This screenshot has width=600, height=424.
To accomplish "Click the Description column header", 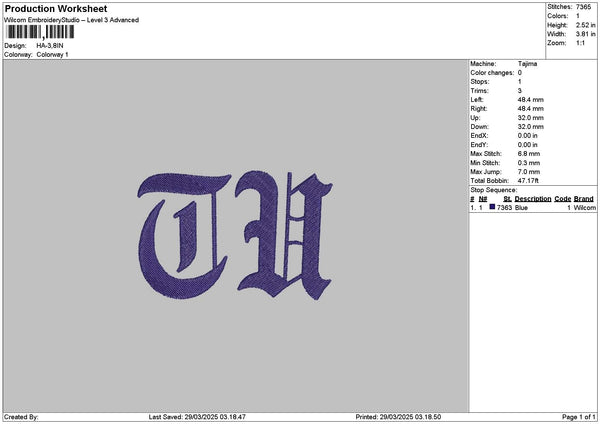I will (532, 199).
